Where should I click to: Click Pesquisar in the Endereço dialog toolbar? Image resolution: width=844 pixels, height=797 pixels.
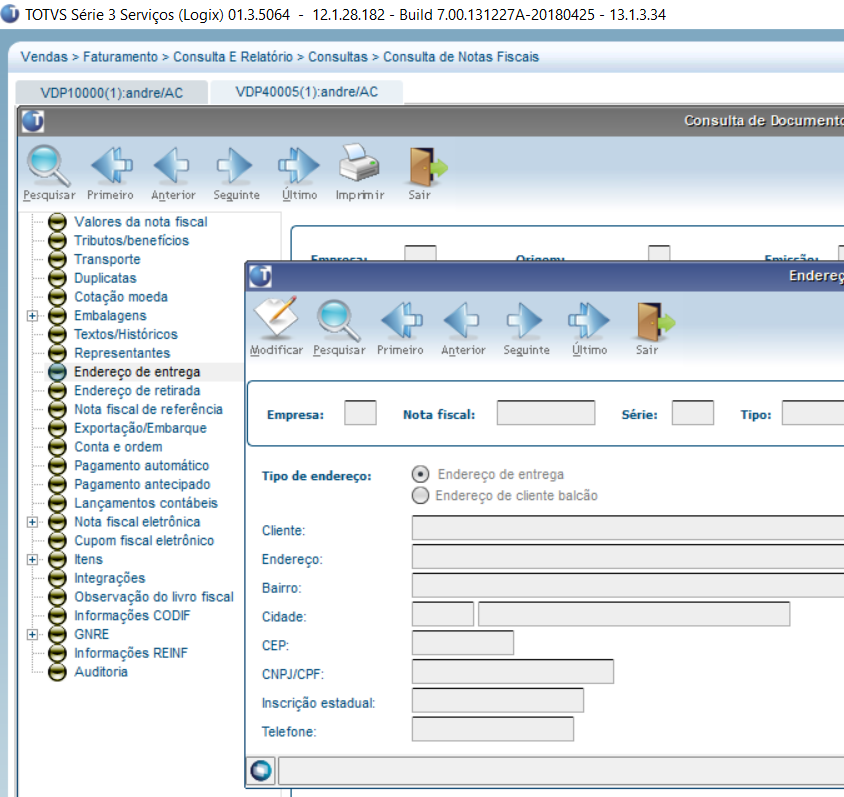(339, 327)
